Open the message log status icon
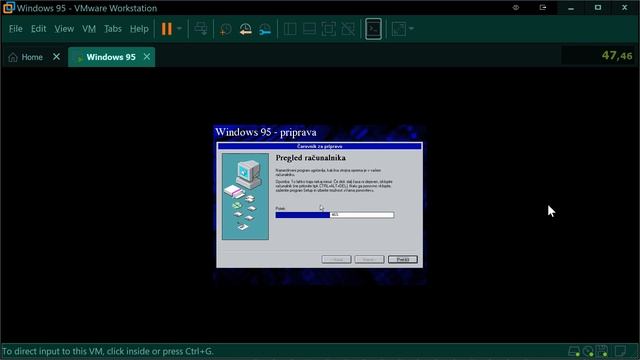 620,351
